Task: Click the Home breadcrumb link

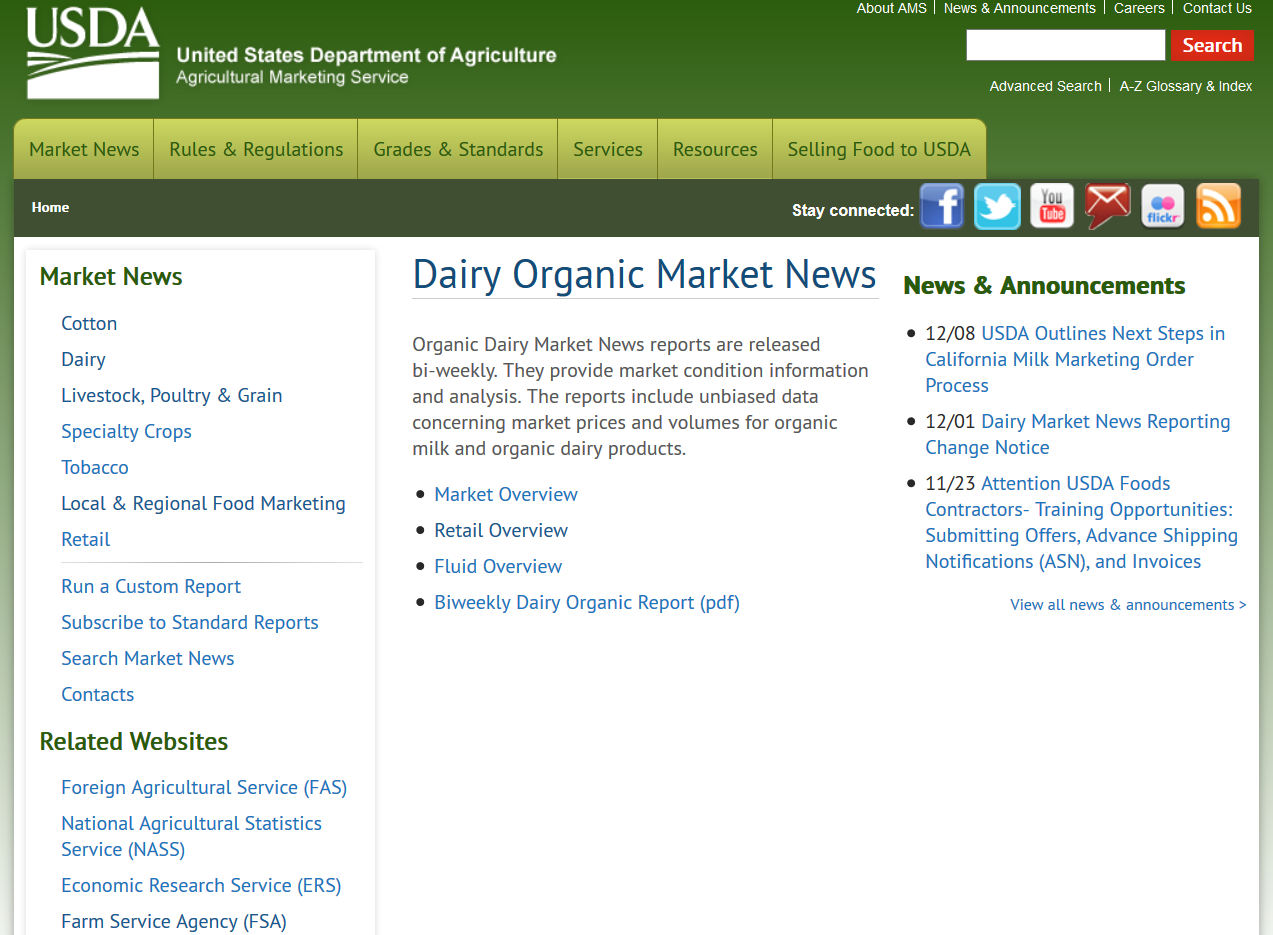Action: 50,208
